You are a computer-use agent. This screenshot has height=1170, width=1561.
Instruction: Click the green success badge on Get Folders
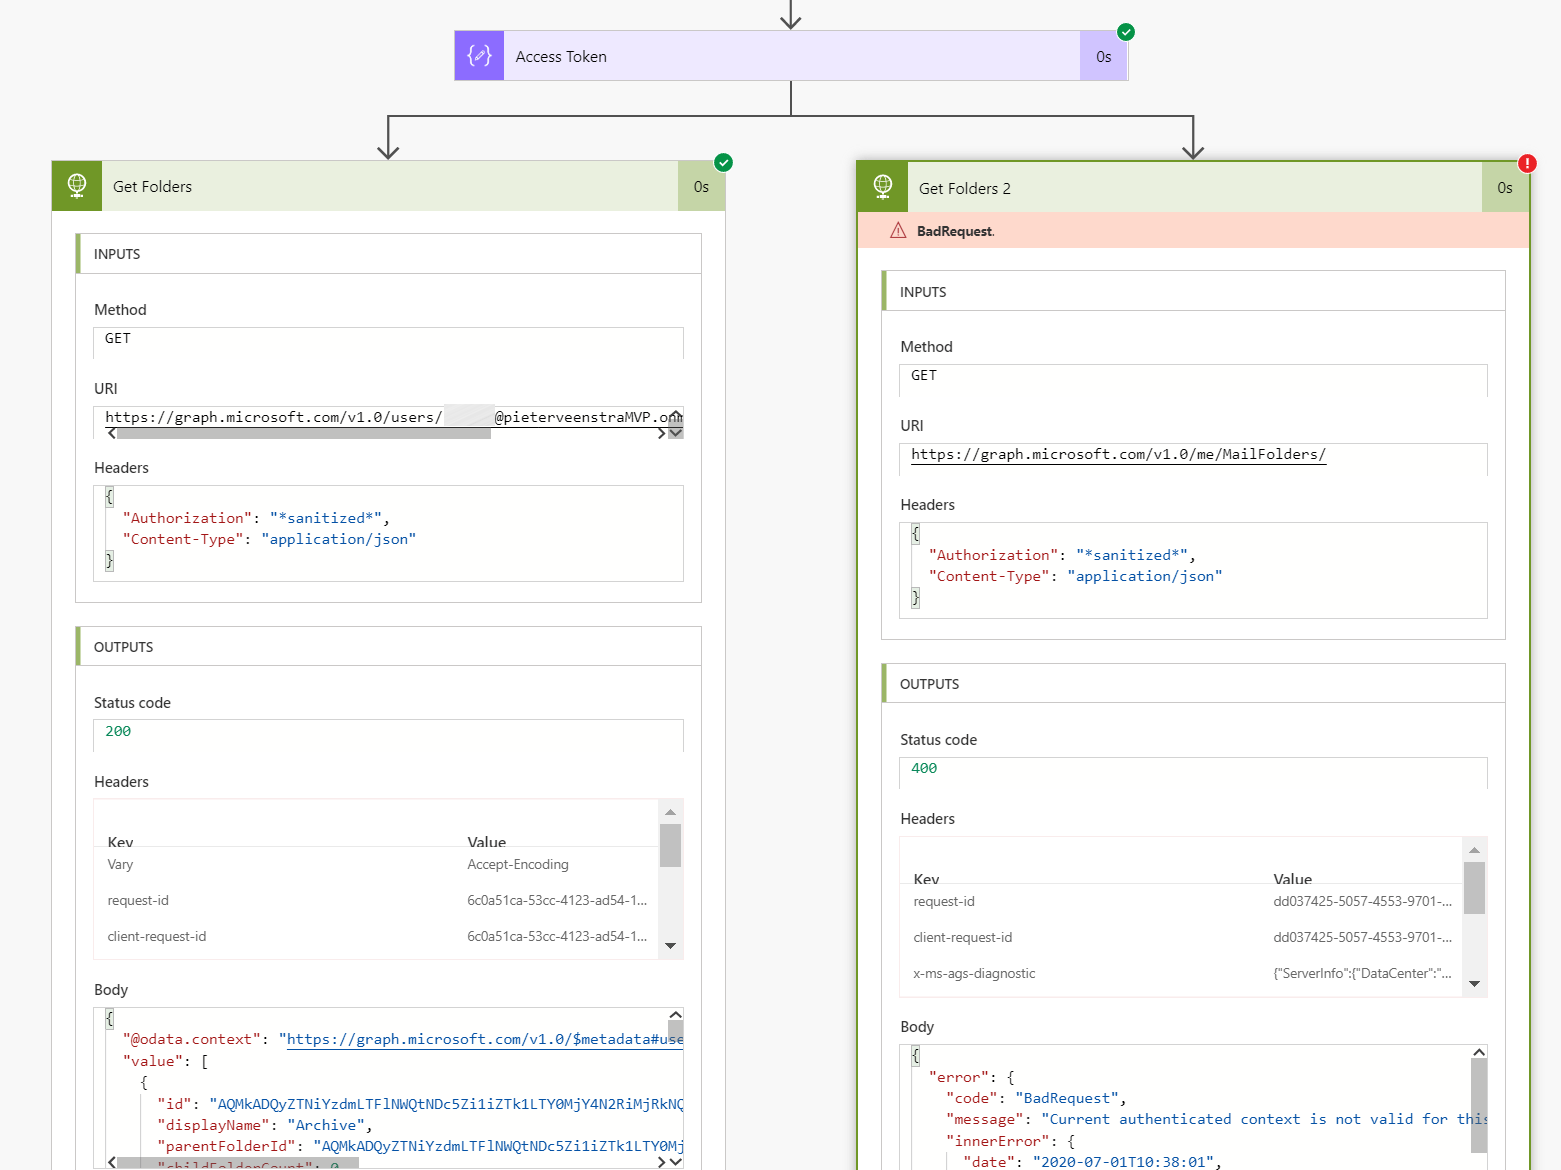click(x=724, y=162)
